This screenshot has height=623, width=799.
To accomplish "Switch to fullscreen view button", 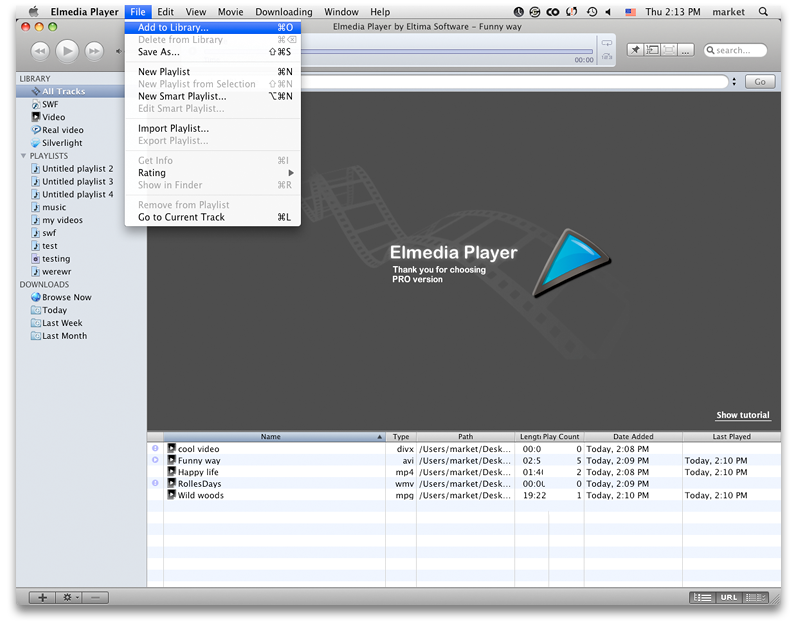I will [669, 50].
